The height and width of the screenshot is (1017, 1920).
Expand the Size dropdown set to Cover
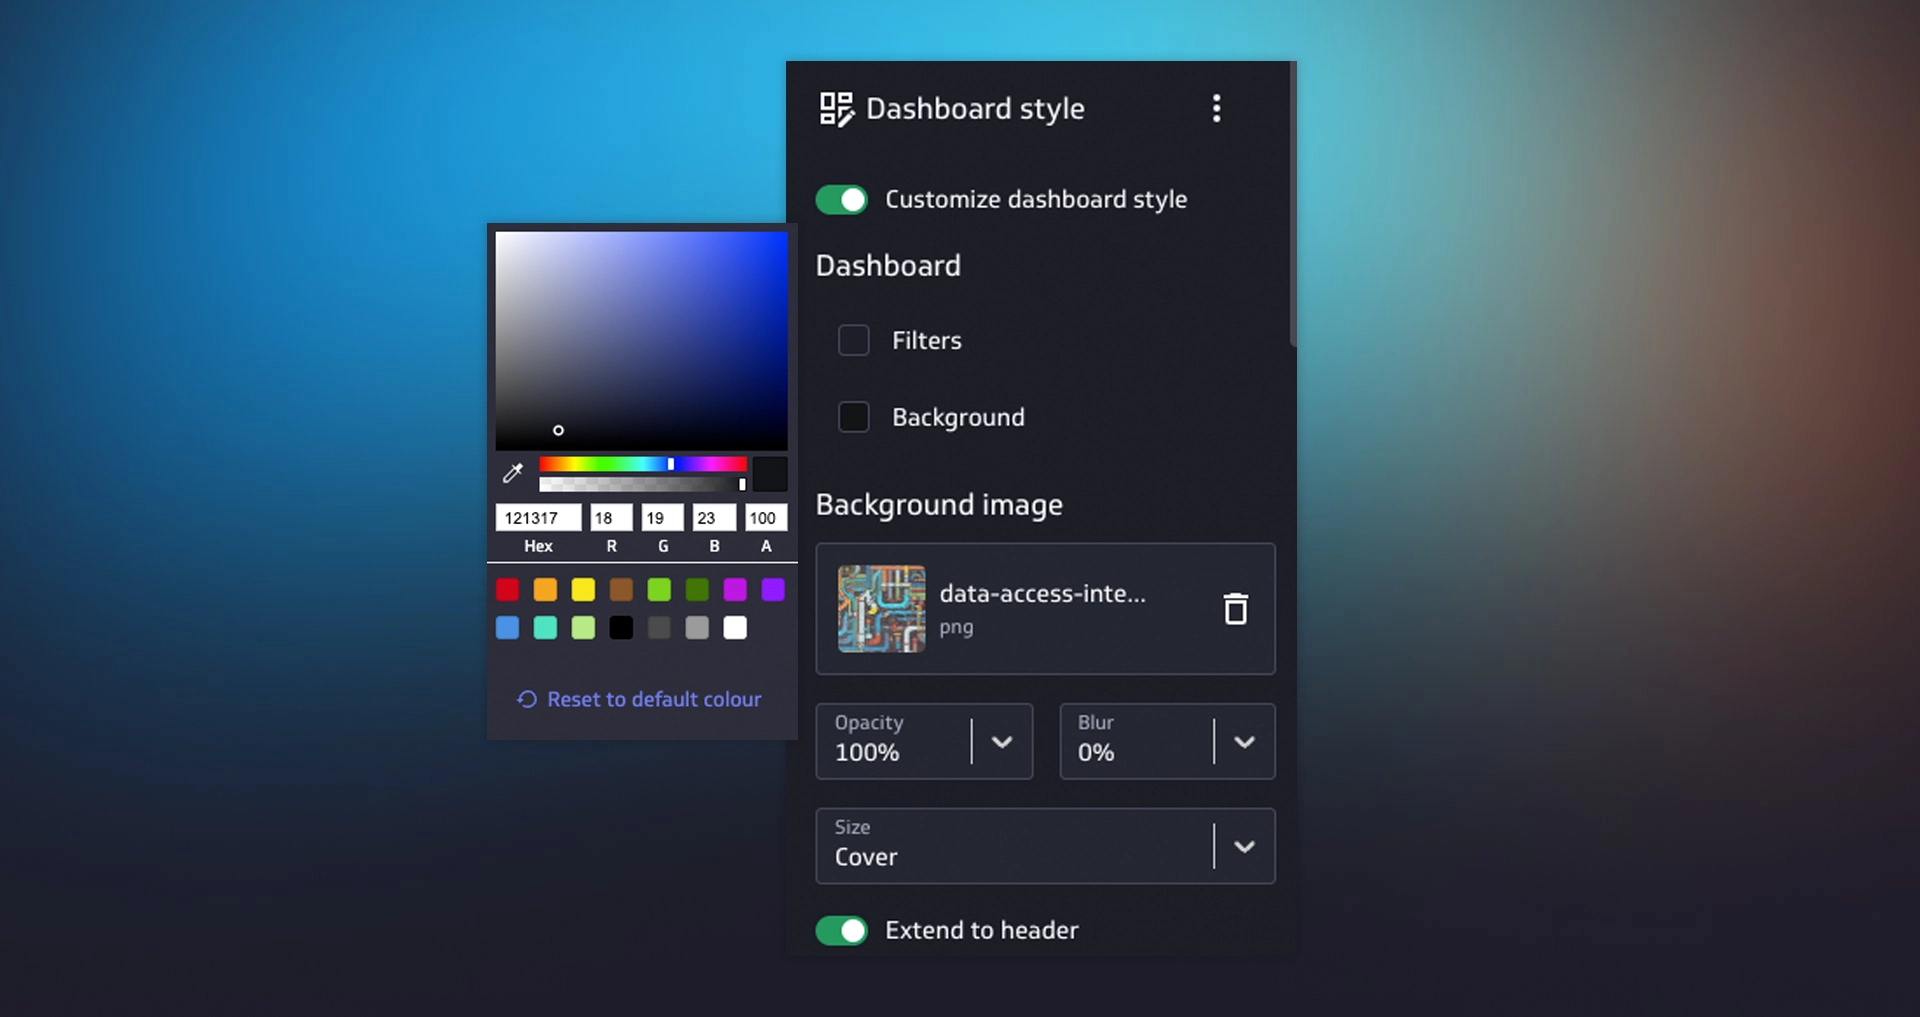pyautogui.click(x=1244, y=847)
